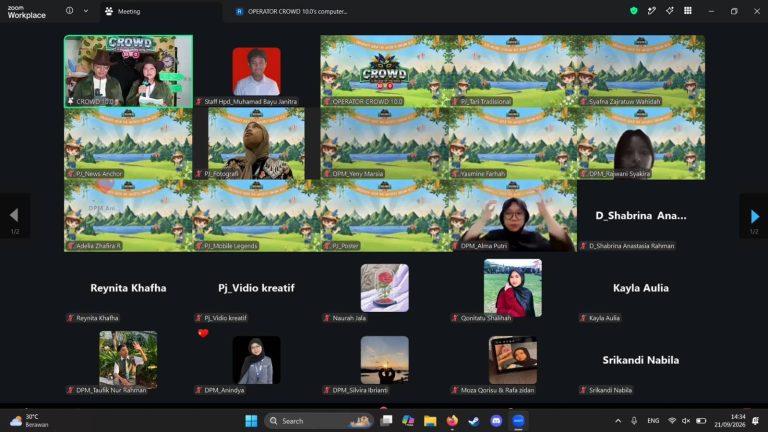Open the annotate pen icon in title bar

[651, 11]
